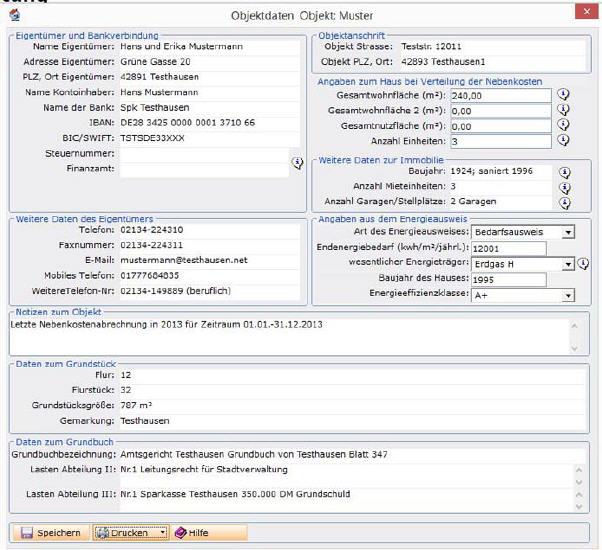Image resolution: width=602 pixels, height=550 pixels.
Task: Click Endenergiebedarf field showing 12001
Action: (509, 249)
